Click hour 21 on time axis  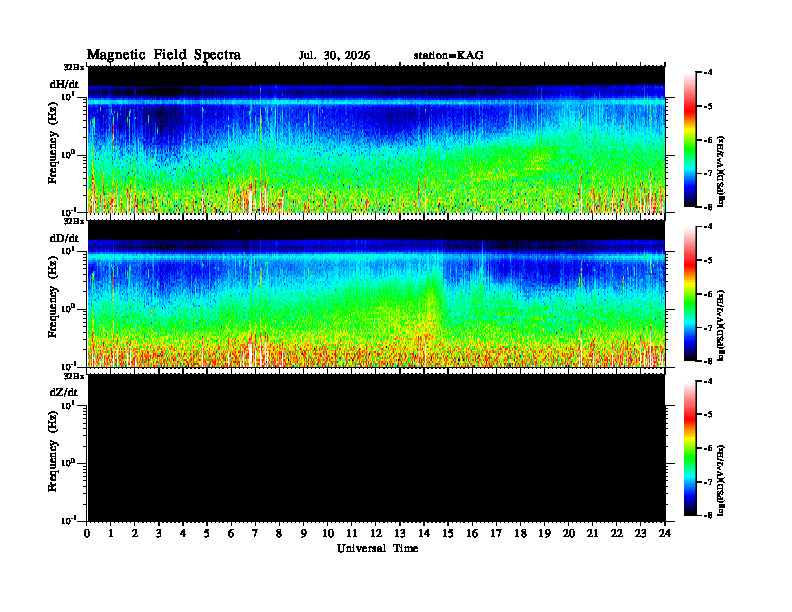pos(592,534)
